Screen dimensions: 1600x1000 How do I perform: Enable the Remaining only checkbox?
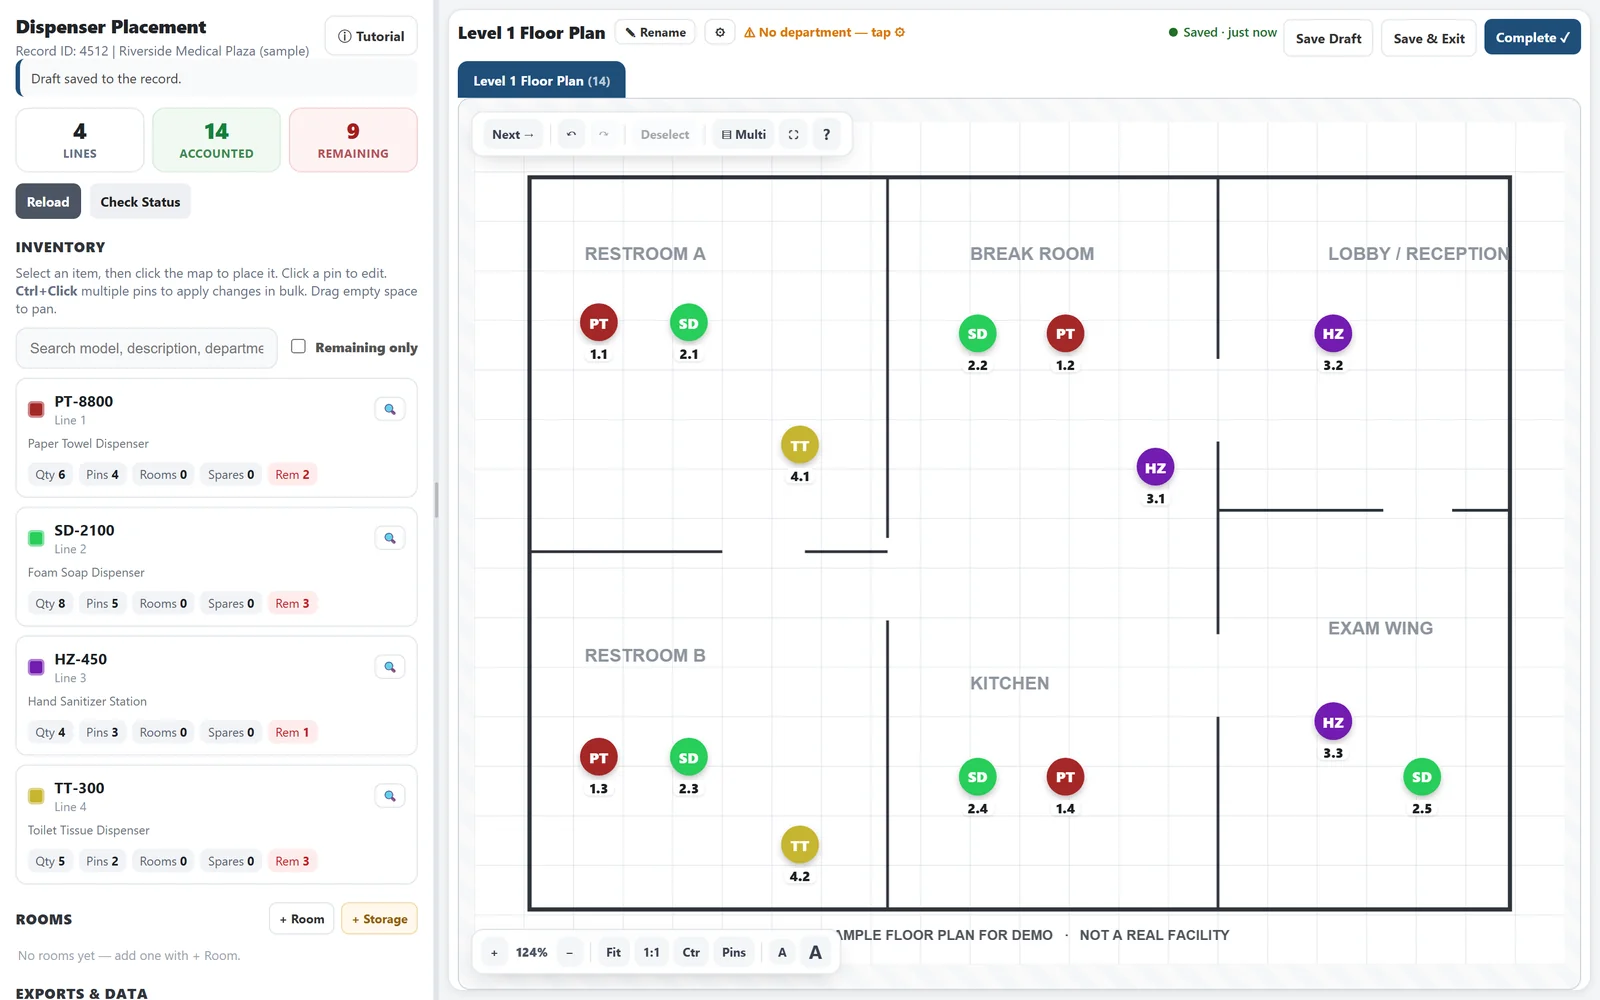298,346
